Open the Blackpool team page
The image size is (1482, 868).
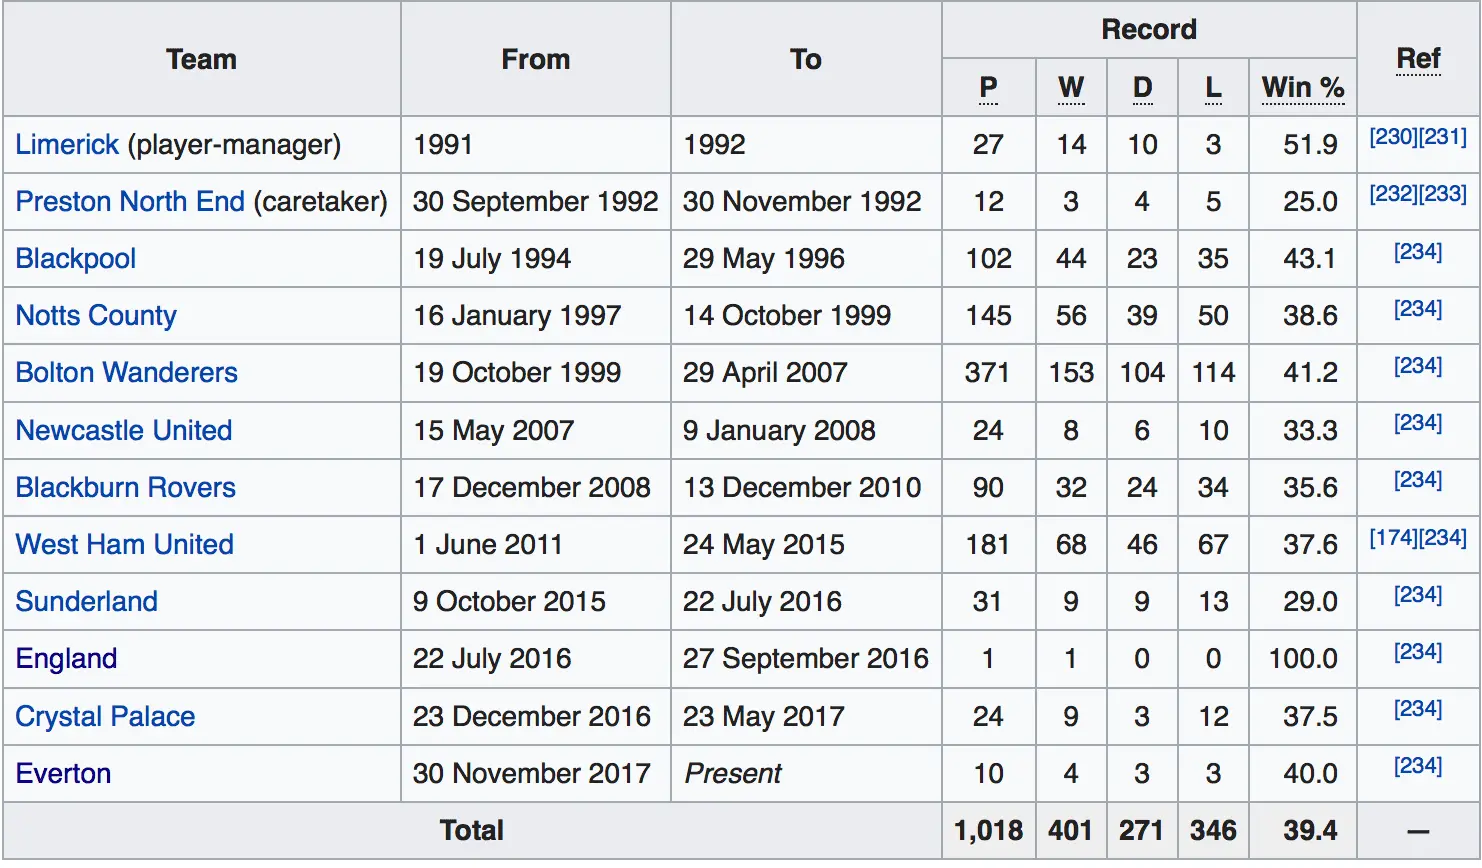click(x=76, y=259)
